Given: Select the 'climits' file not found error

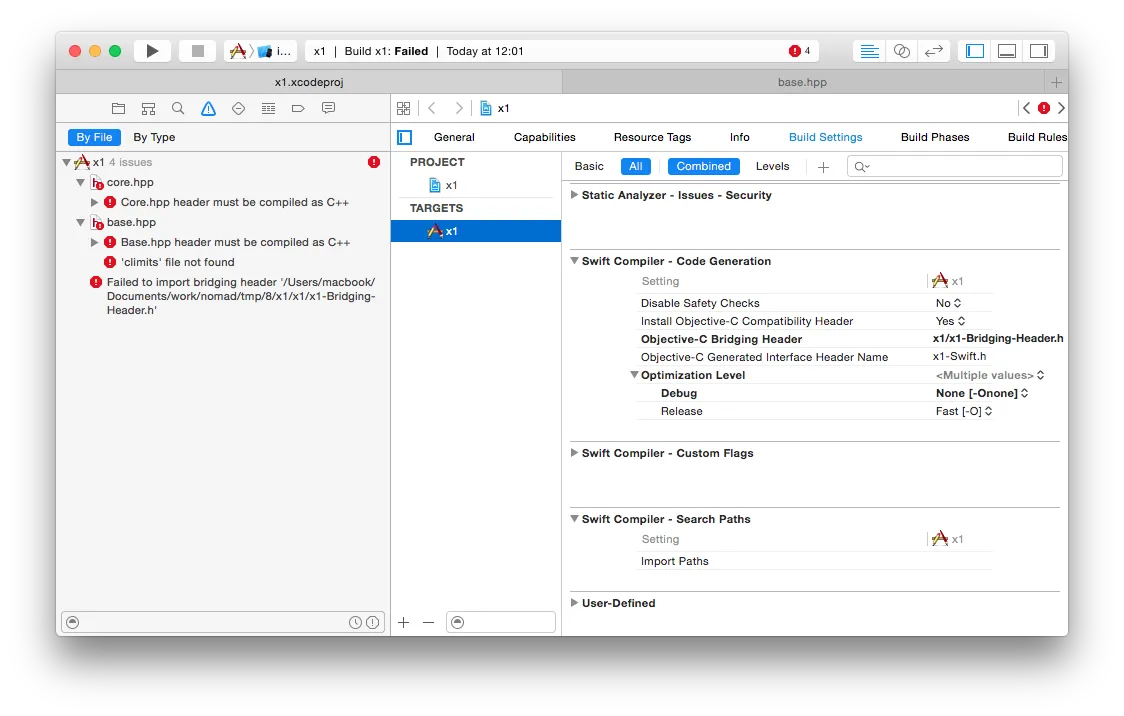Looking at the screenshot, I should tap(177, 262).
